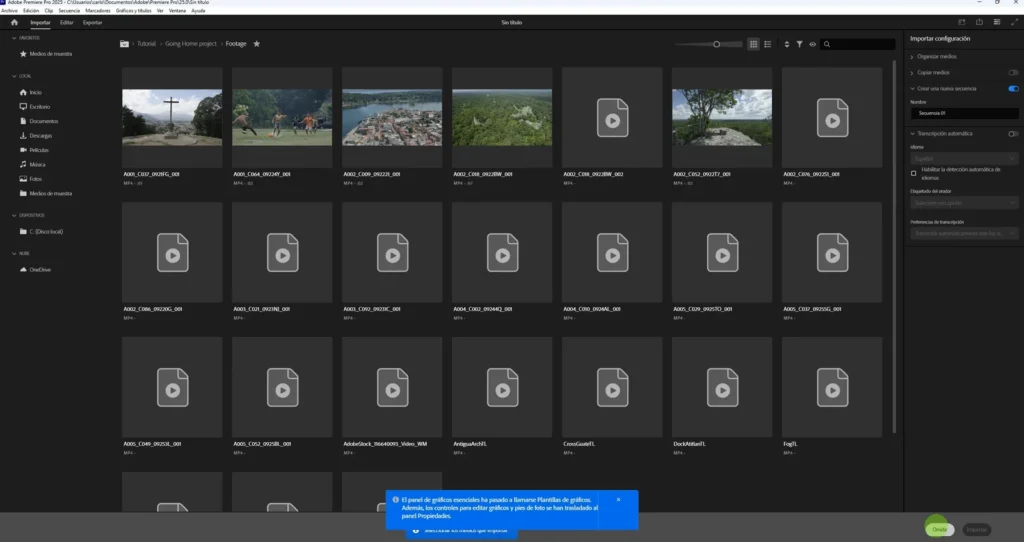This screenshot has width=1024, height=542.
Task: Expand the Copiar medios section
Action: (912, 72)
